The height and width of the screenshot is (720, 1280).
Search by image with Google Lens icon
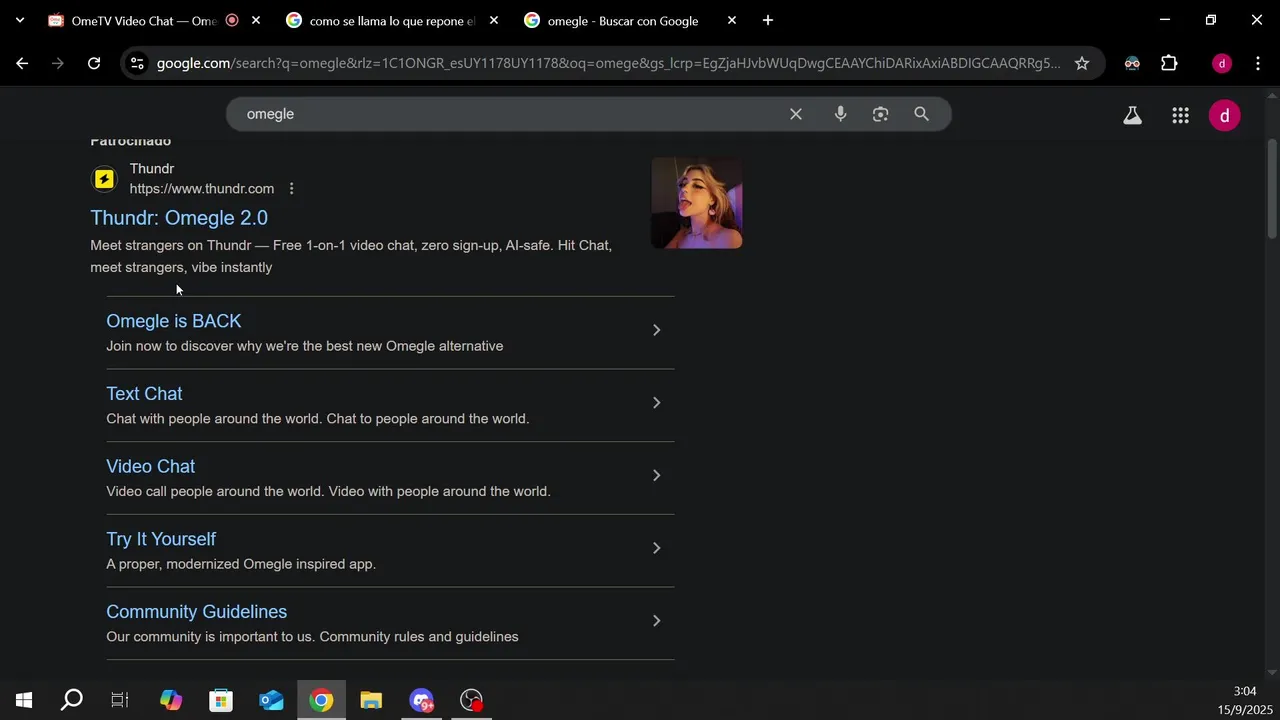[x=880, y=114]
